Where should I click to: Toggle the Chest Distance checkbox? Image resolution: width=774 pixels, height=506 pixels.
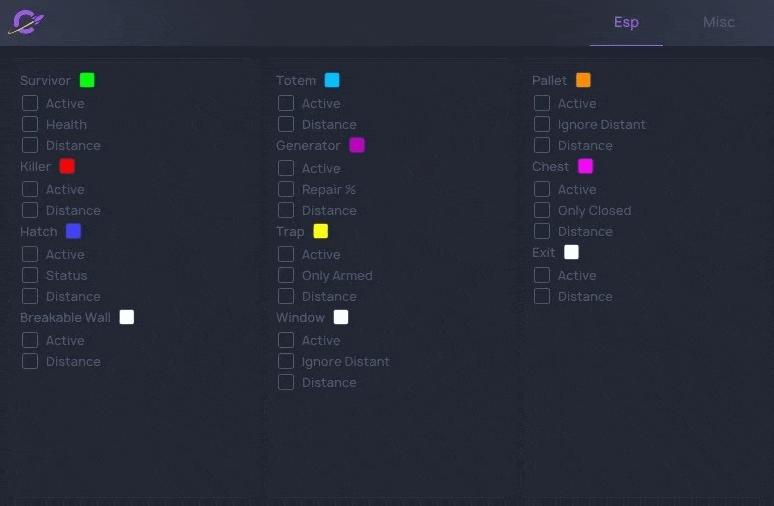click(x=542, y=231)
